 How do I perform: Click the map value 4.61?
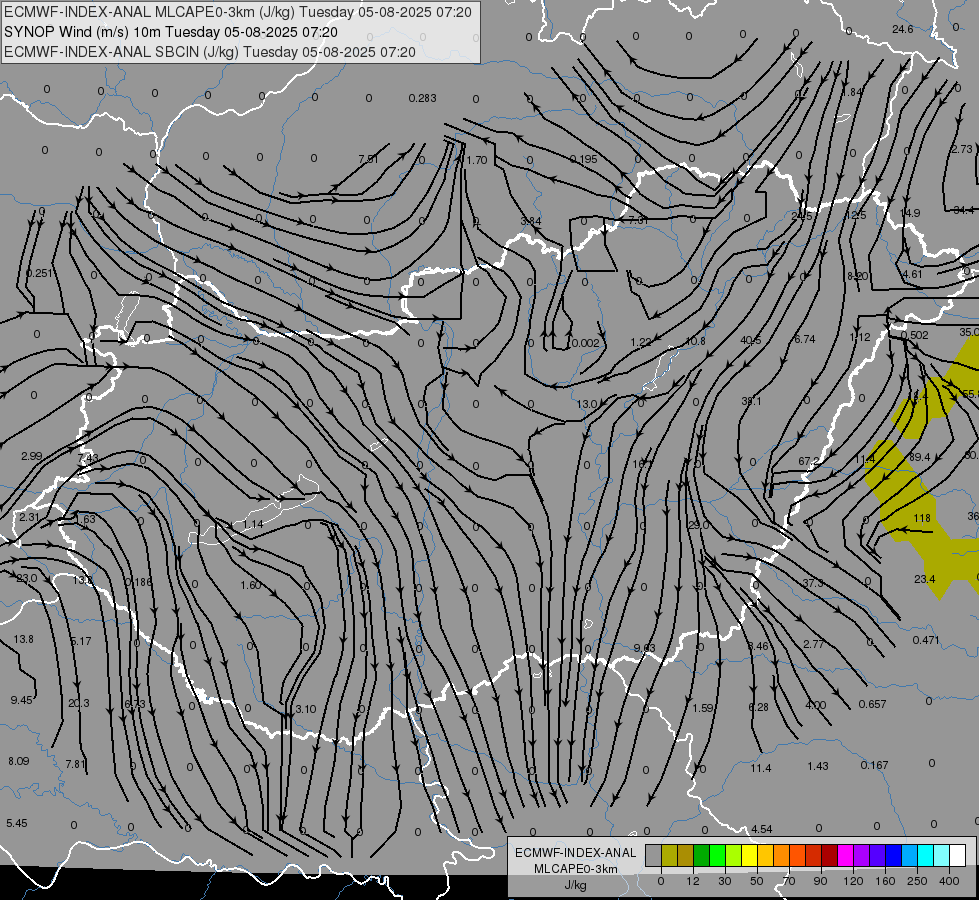click(912, 274)
